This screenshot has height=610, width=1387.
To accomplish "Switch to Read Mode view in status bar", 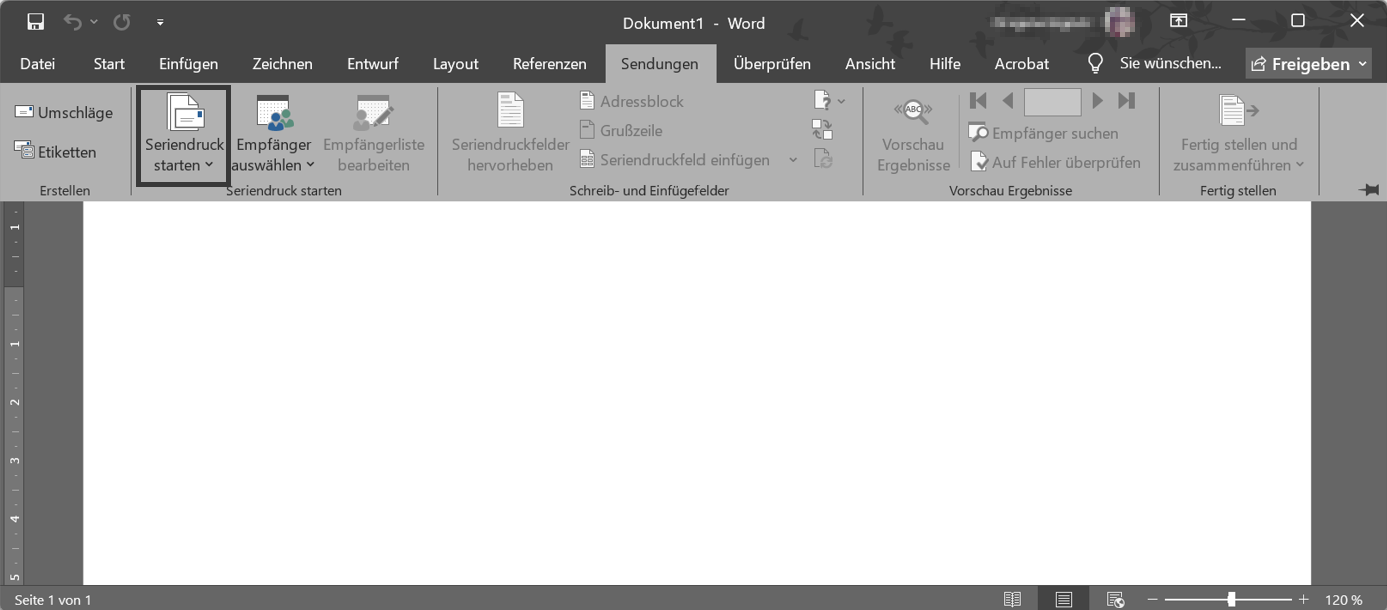I will pos(1012,599).
